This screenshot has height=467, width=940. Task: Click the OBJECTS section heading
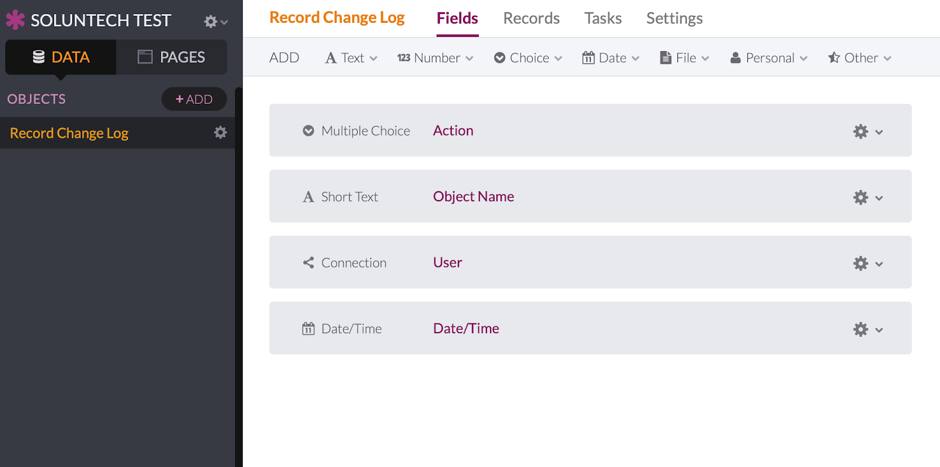[37, 99]
